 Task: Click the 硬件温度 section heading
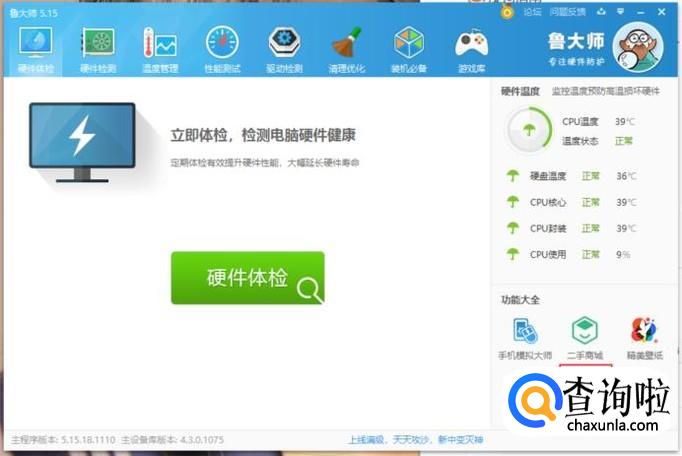(520, 91)
